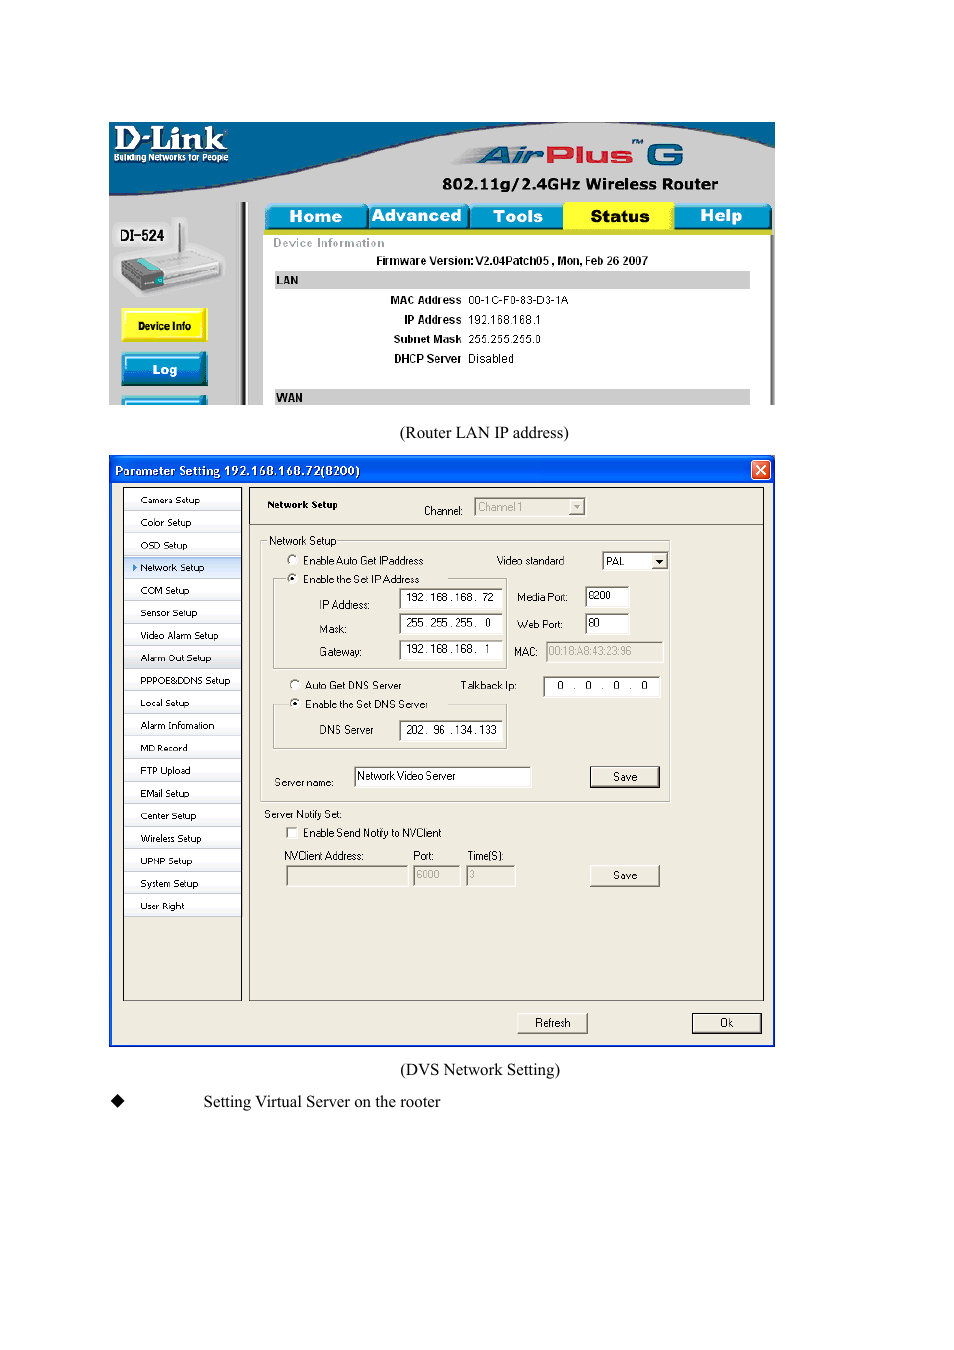Click the Server name field
This screenshot has width=954, height=1350.
tap(442, 777)
